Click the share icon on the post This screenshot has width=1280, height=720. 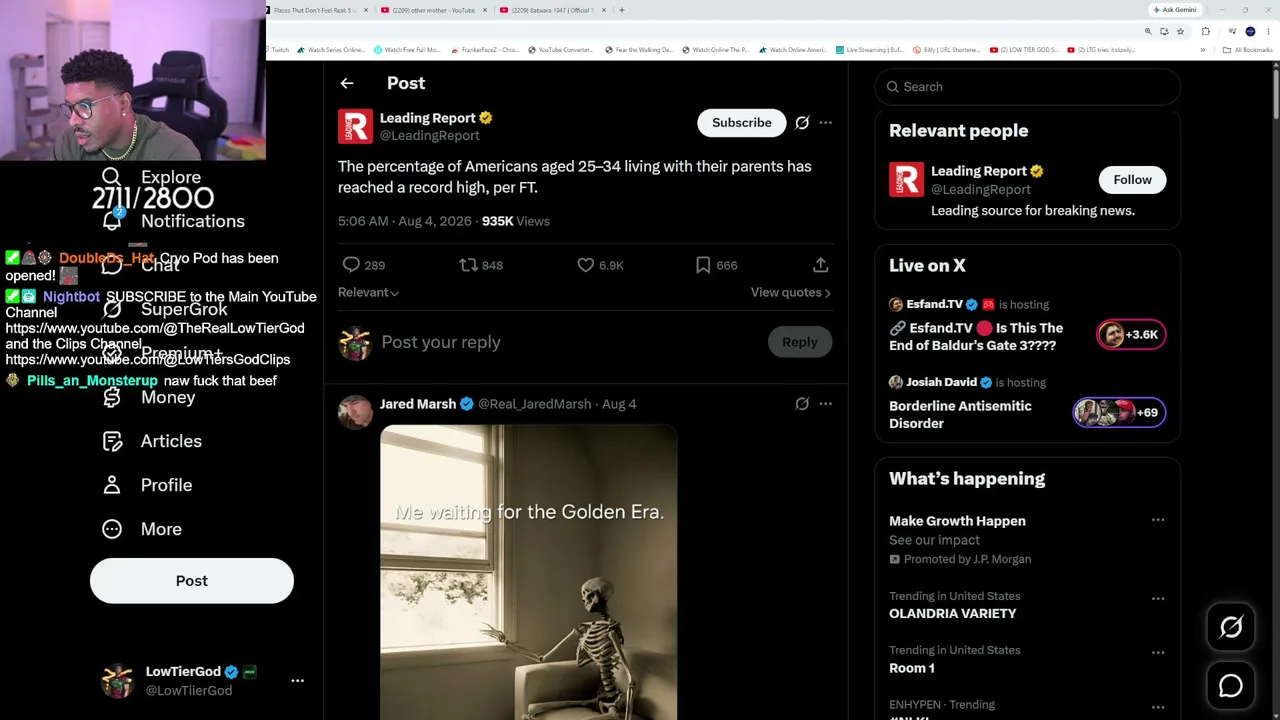821,265
